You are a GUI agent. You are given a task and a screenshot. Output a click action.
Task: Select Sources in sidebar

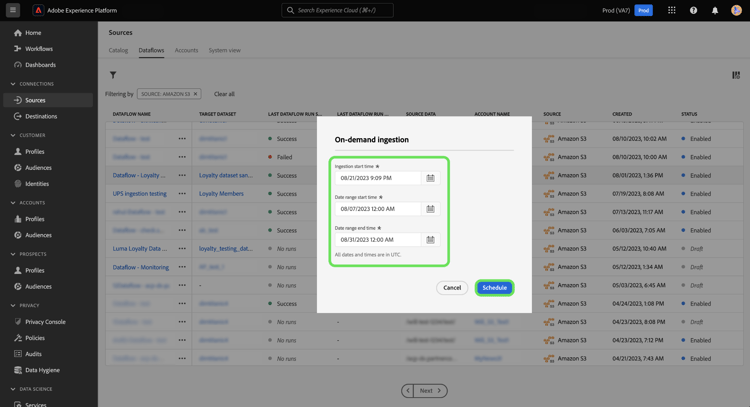coord(48,100)
